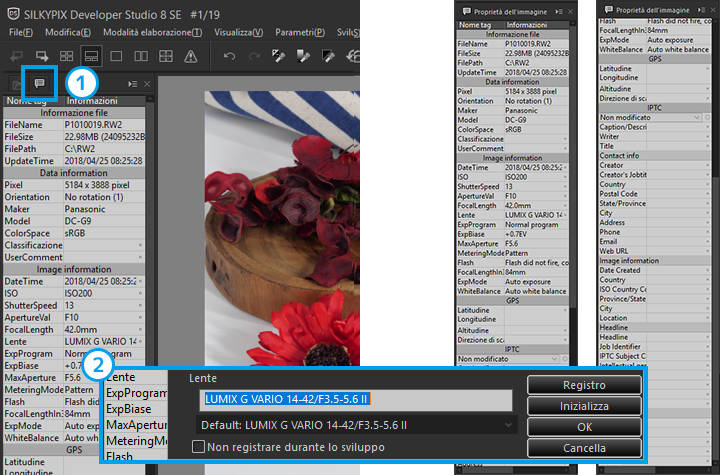This screenshot has height=475, width=720.
Task: Click arrow on Classificazione row, main panel
Action: tap(140, 245)
